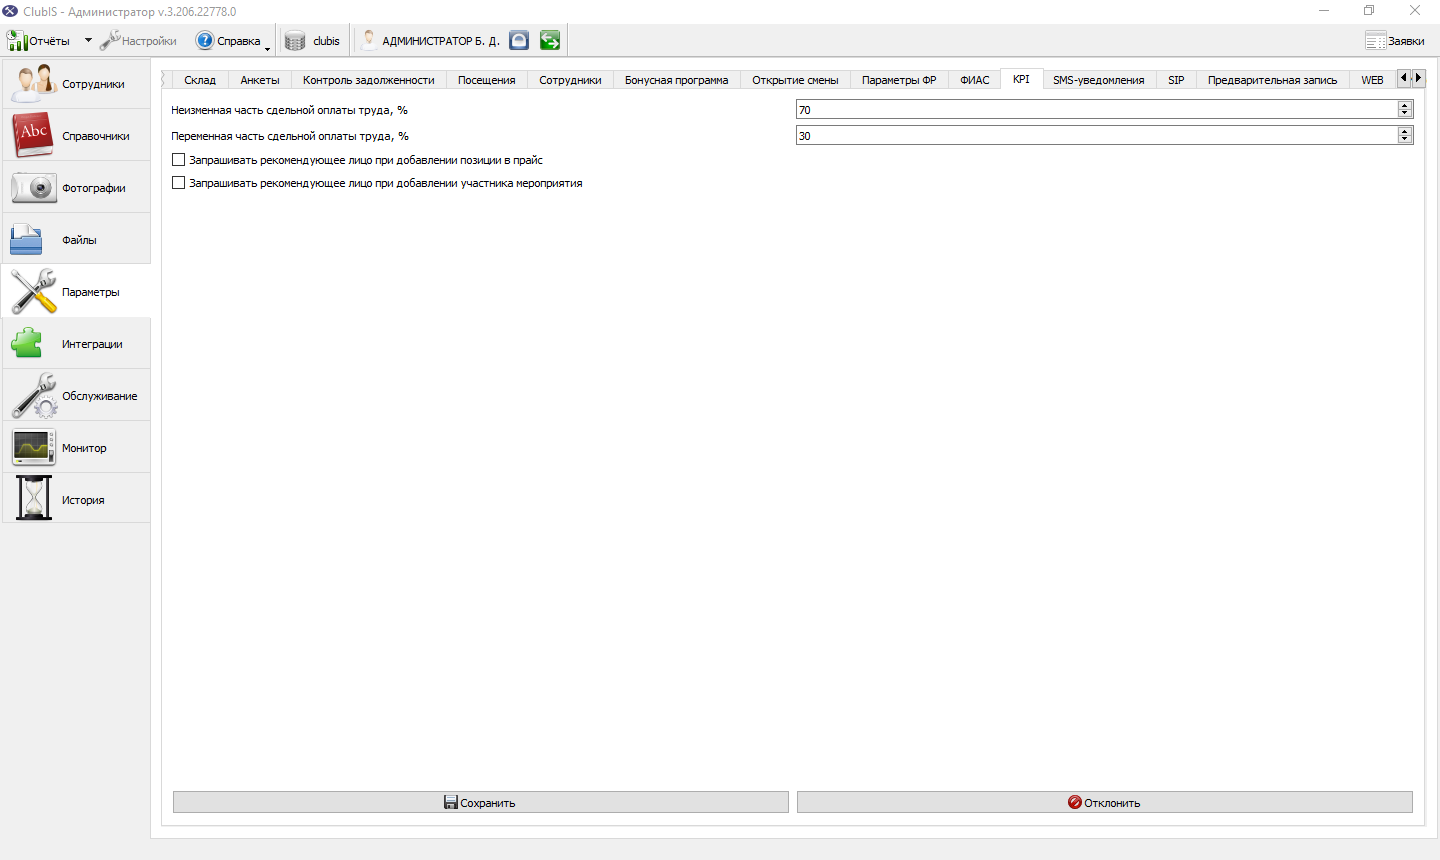This screenshot has width=1440, height=860.
Task: Open the Заявки requests list
Action: click(1395, 41)
